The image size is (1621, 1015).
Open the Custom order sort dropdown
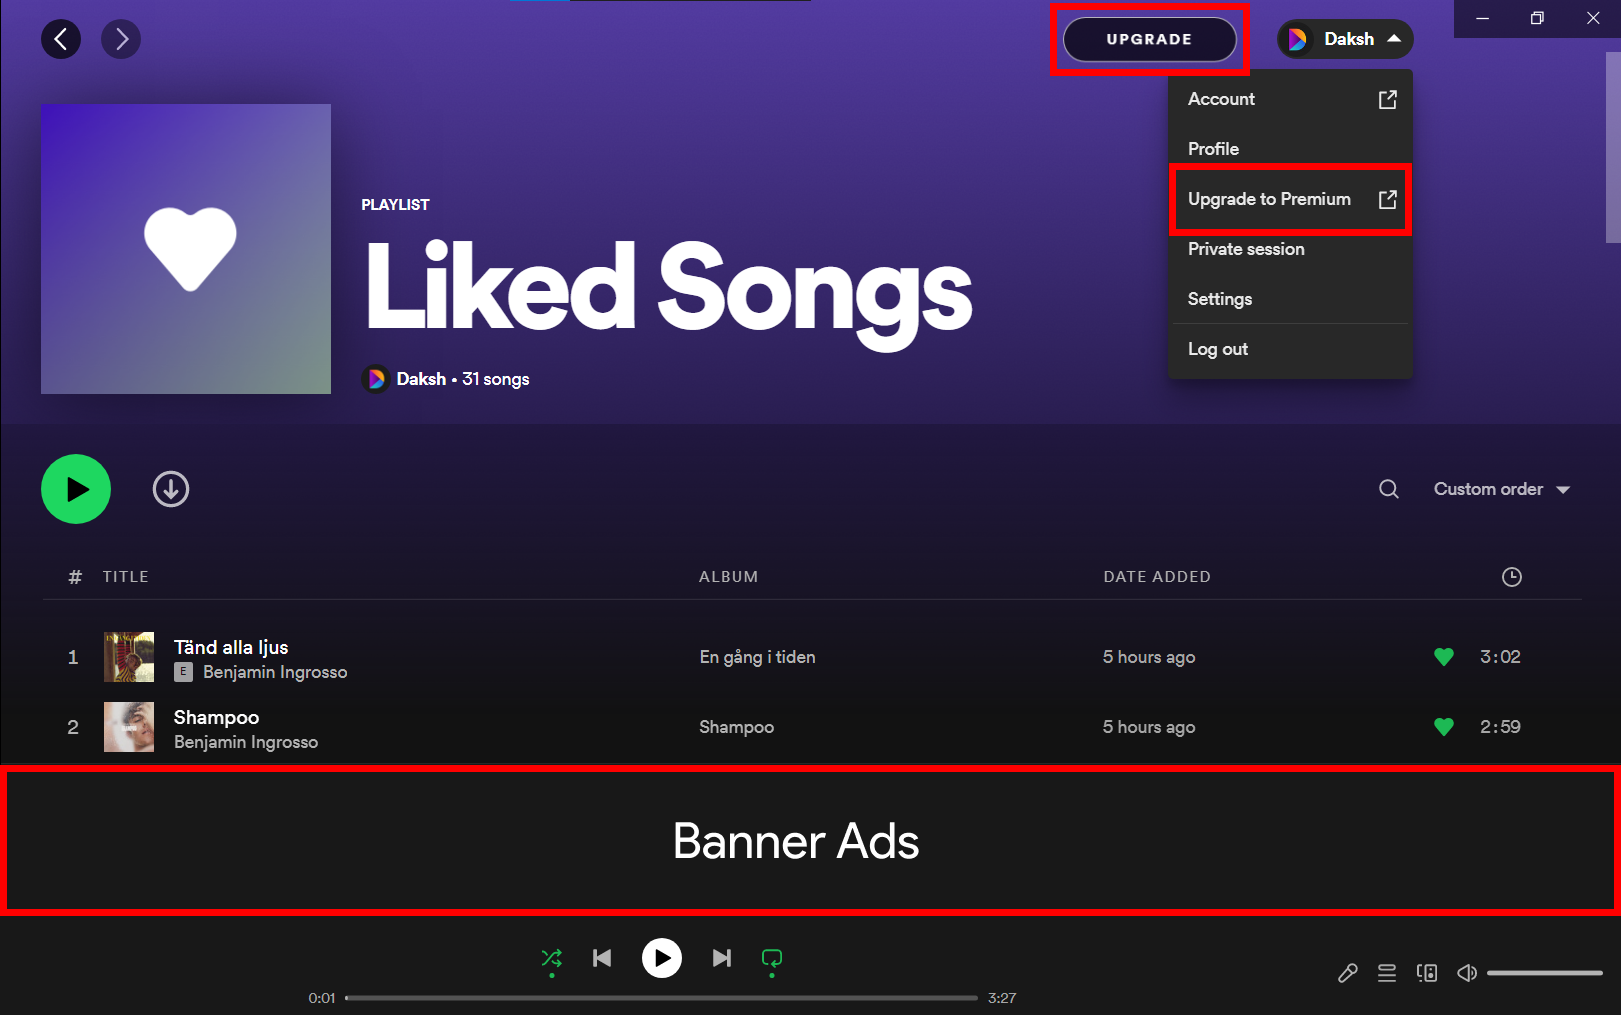coord(1501,489)
